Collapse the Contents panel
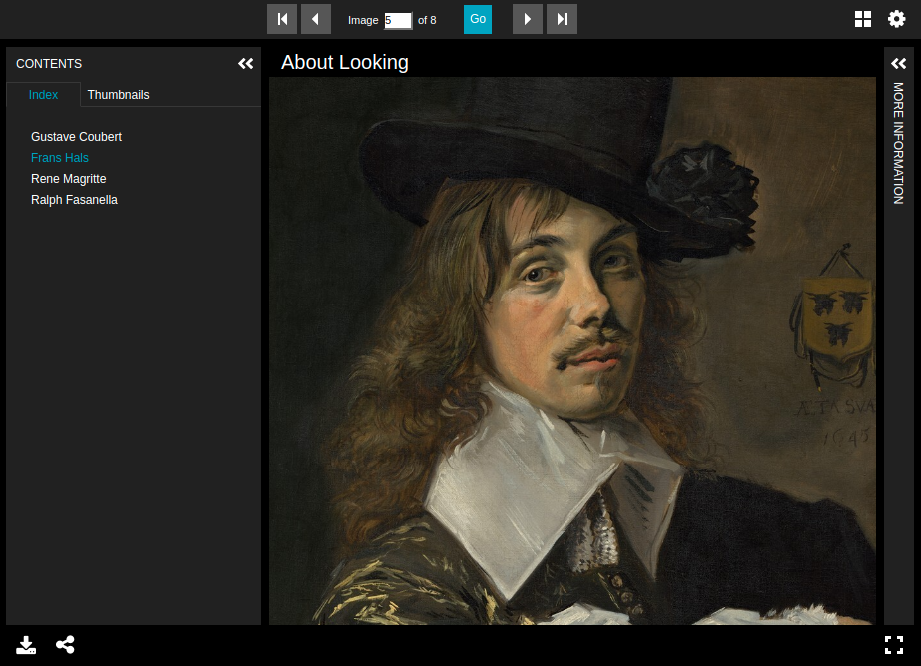 [246, 63]
